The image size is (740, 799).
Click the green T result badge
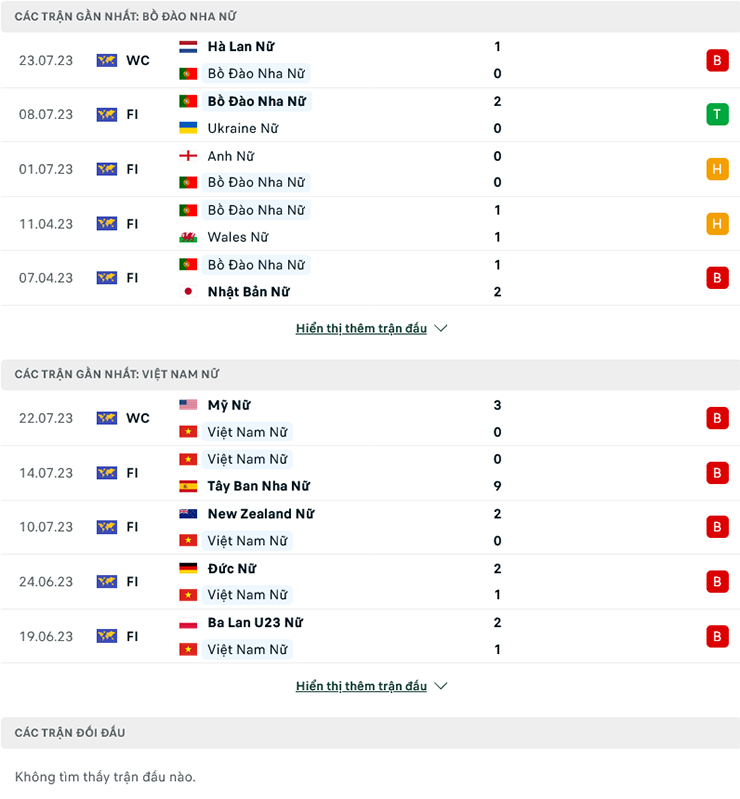coord(717,114)
